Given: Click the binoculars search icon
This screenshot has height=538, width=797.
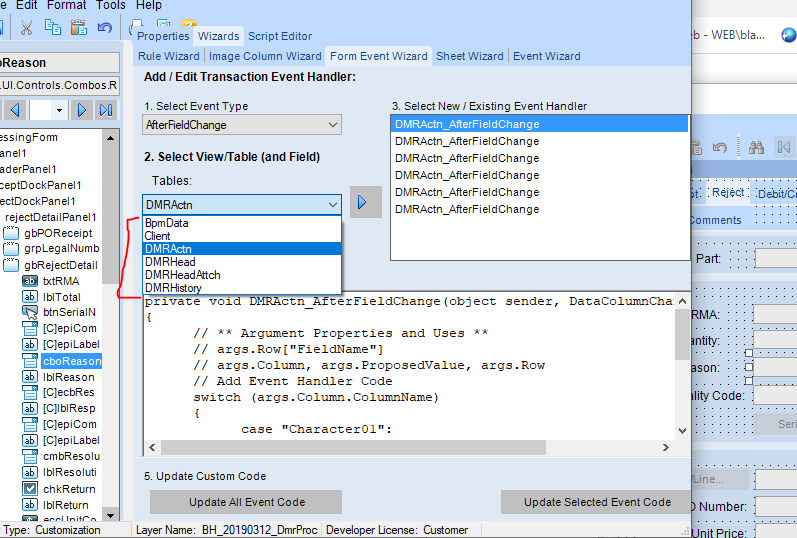Looking at the screenshot, I should click(x=756, y=147).
